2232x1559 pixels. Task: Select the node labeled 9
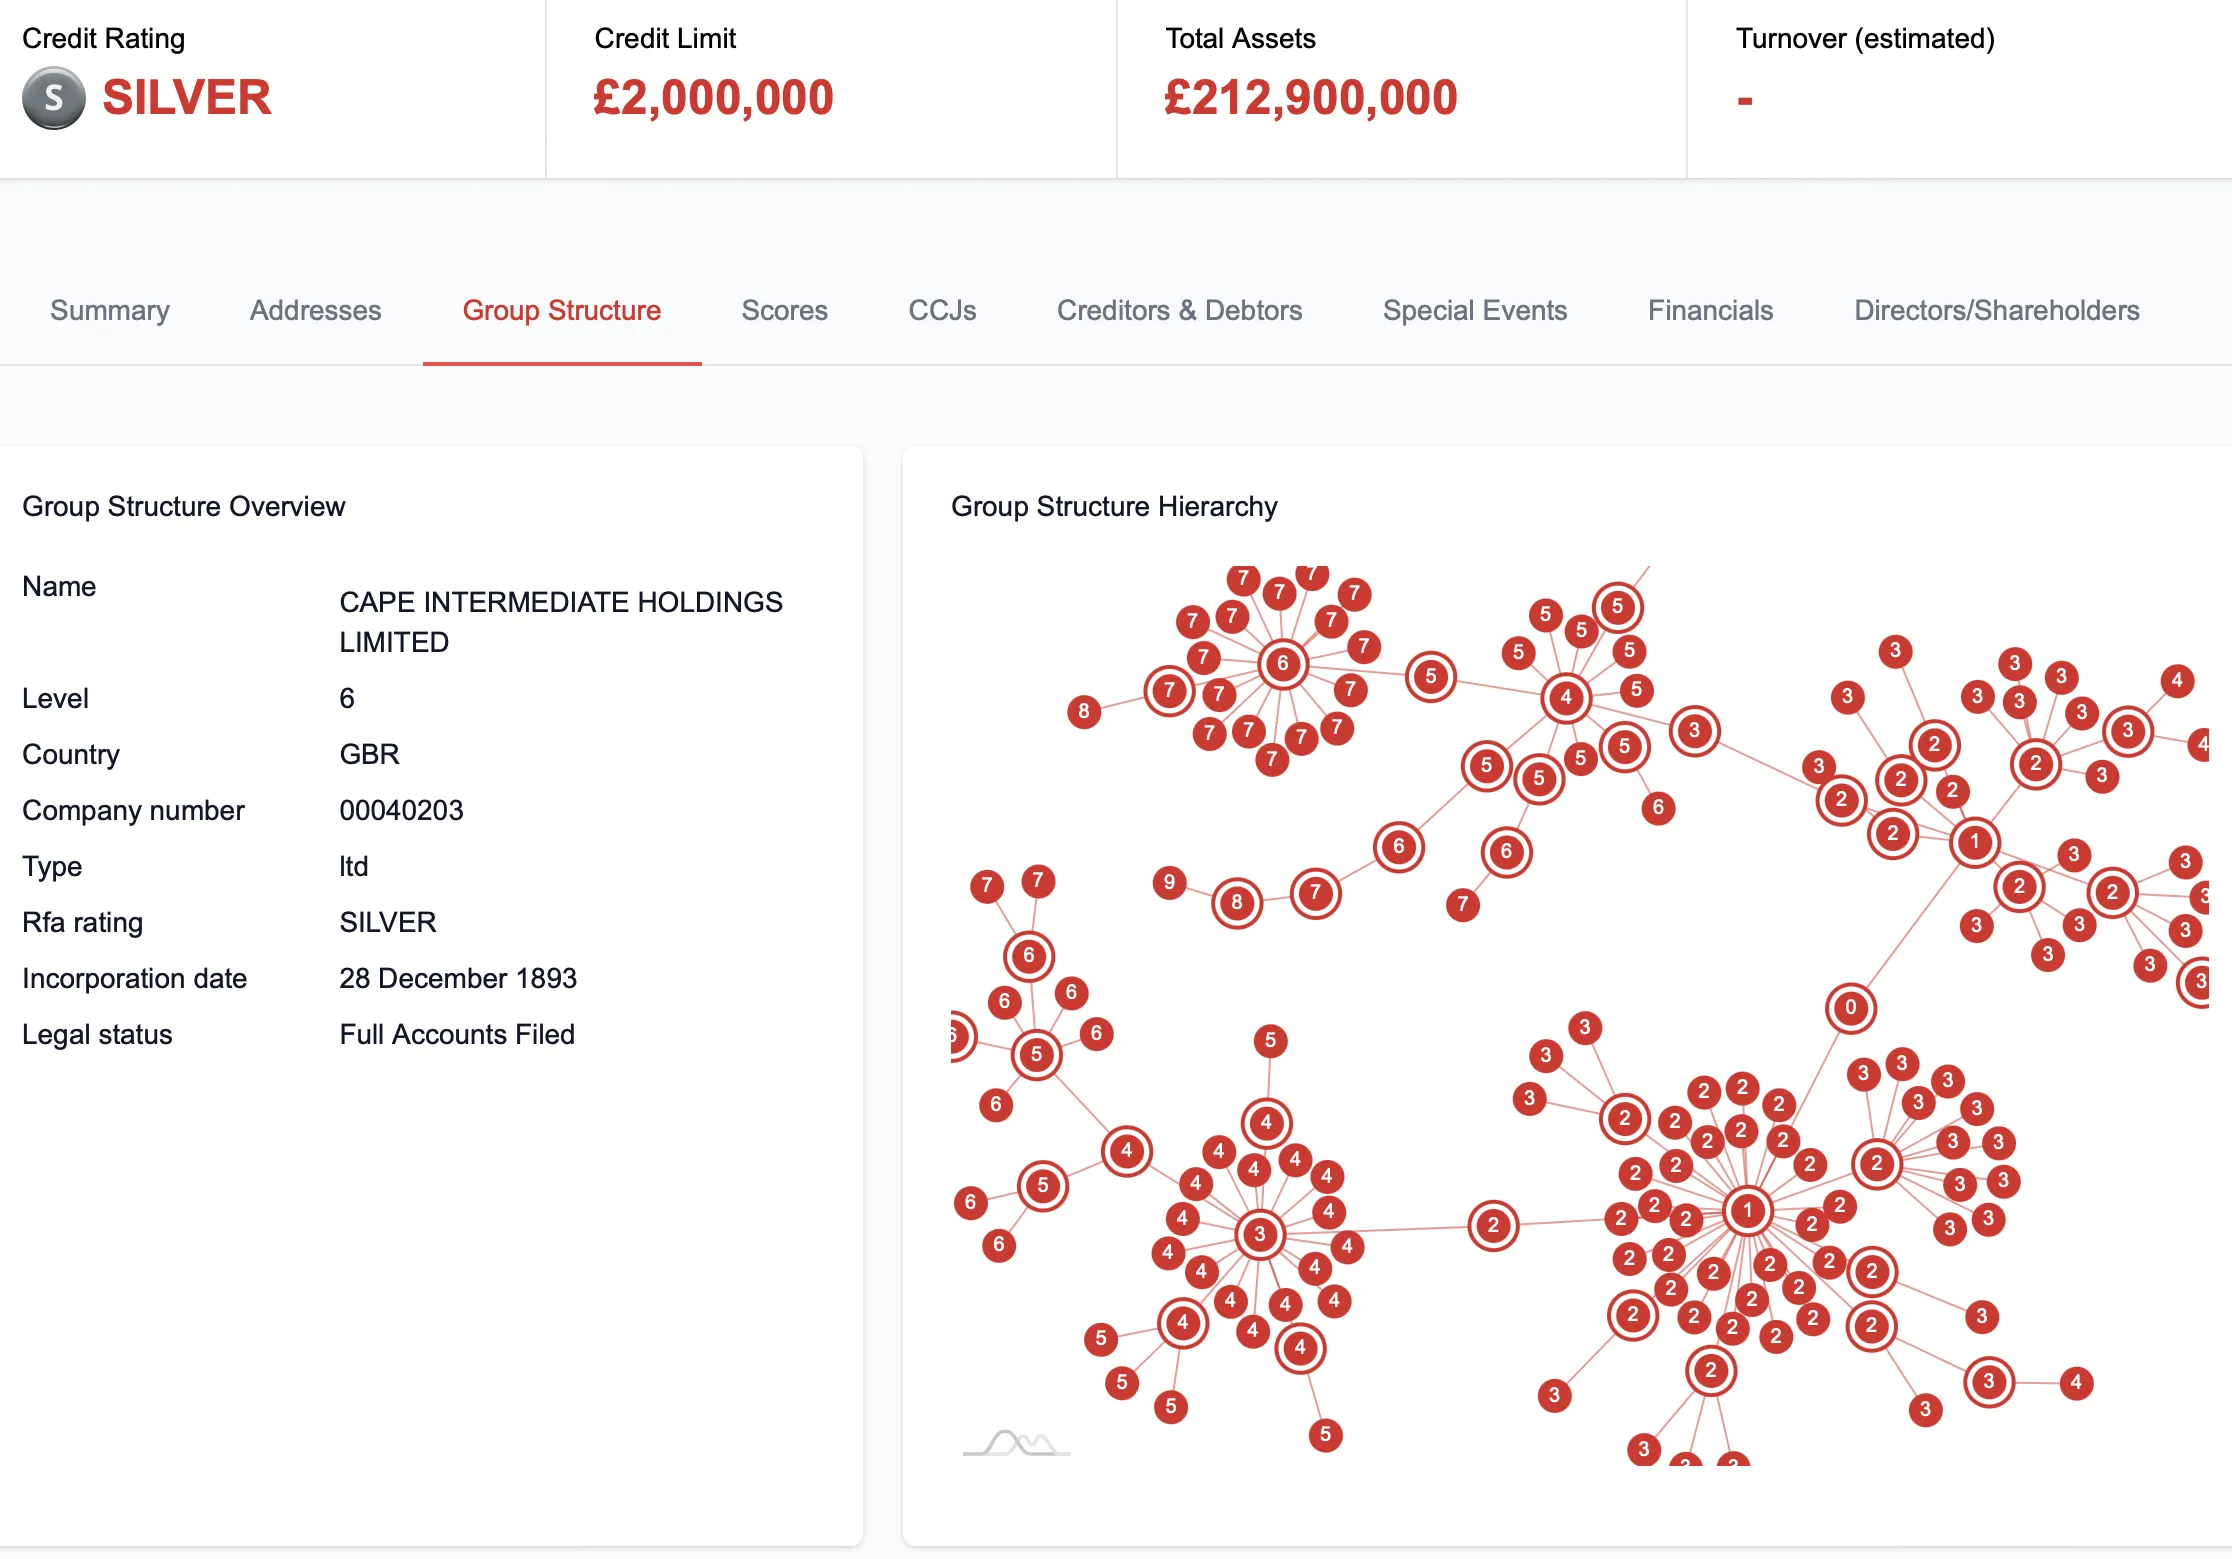click(1169, 882)
